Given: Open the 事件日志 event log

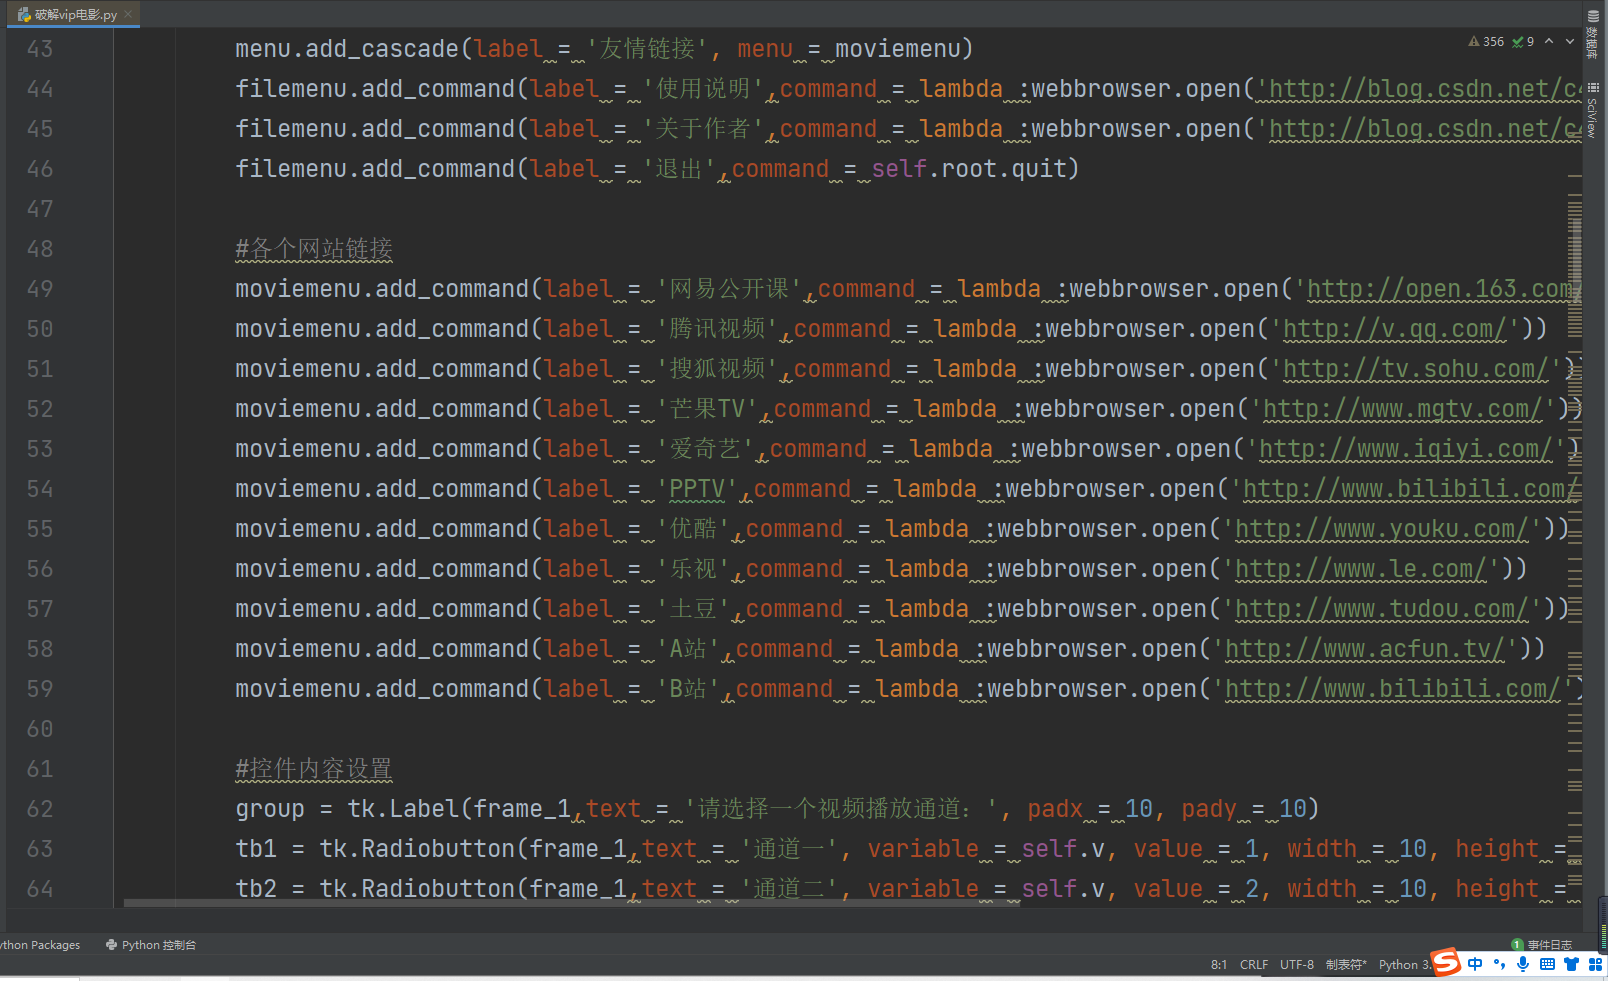Looking at the screenshot, I should click(1542, 945).
